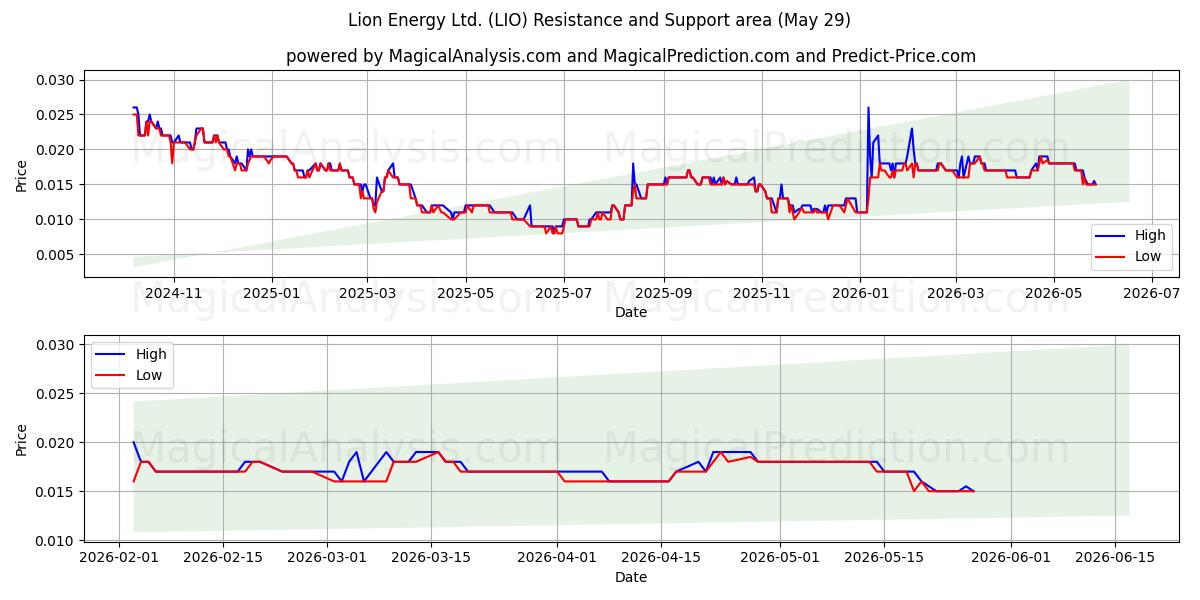Click the '2025-01' x-axis label

[273, 294]
